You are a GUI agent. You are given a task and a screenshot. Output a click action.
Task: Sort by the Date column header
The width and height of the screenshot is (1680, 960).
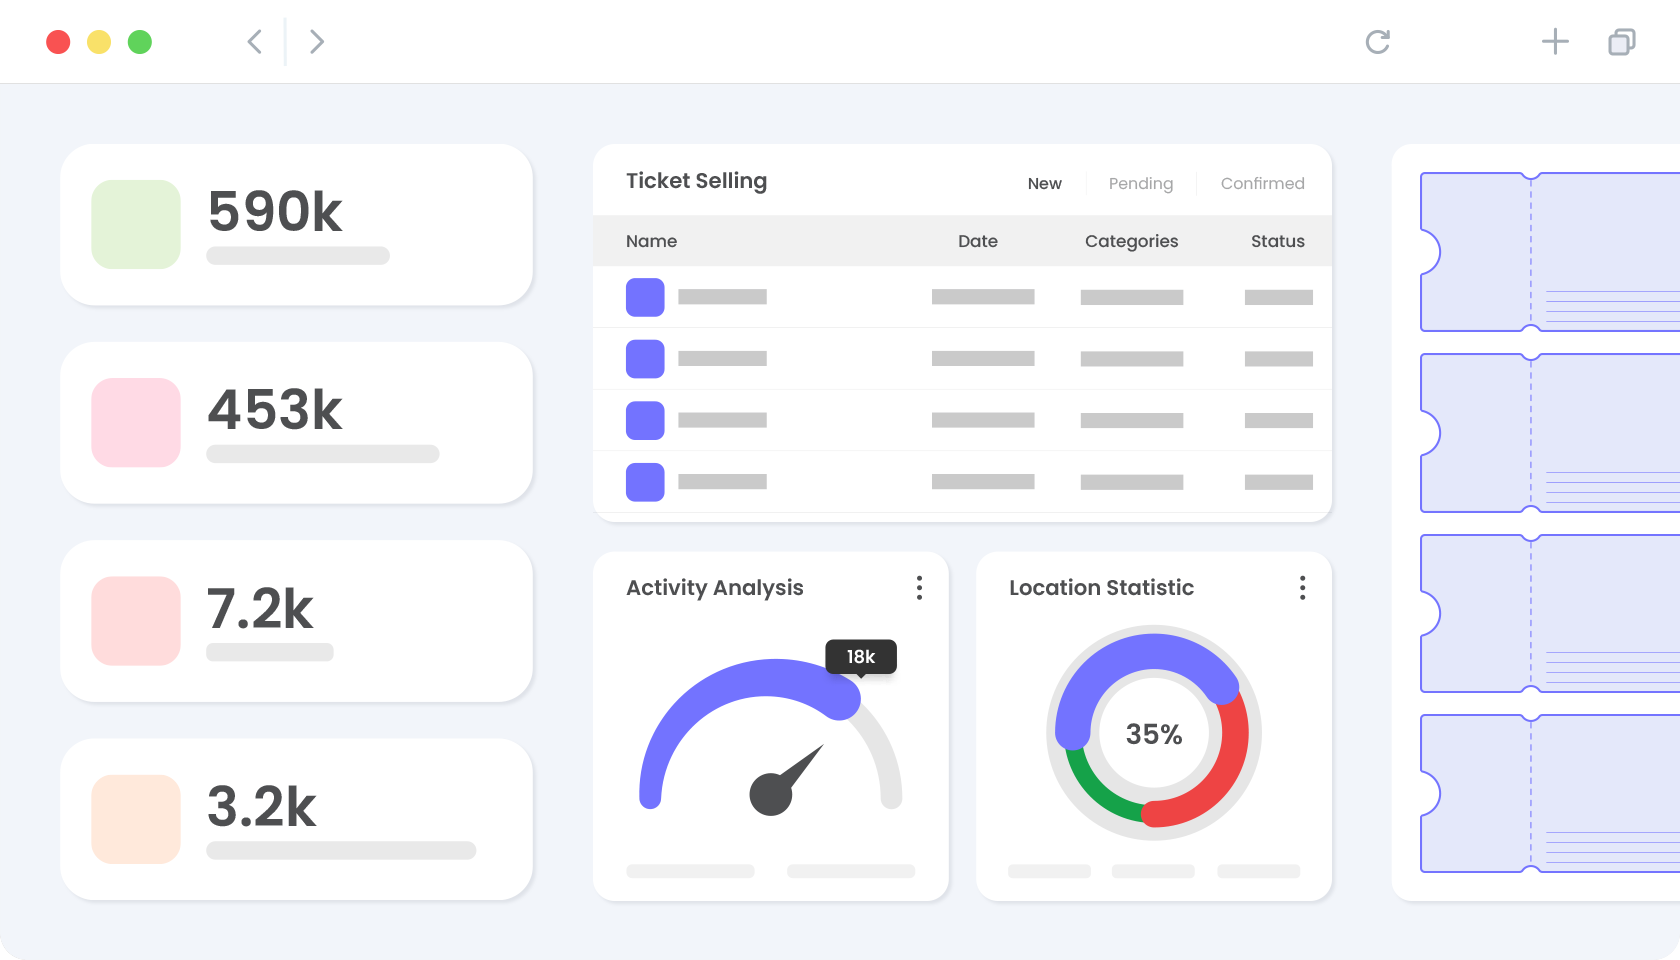tap(978, 241)
